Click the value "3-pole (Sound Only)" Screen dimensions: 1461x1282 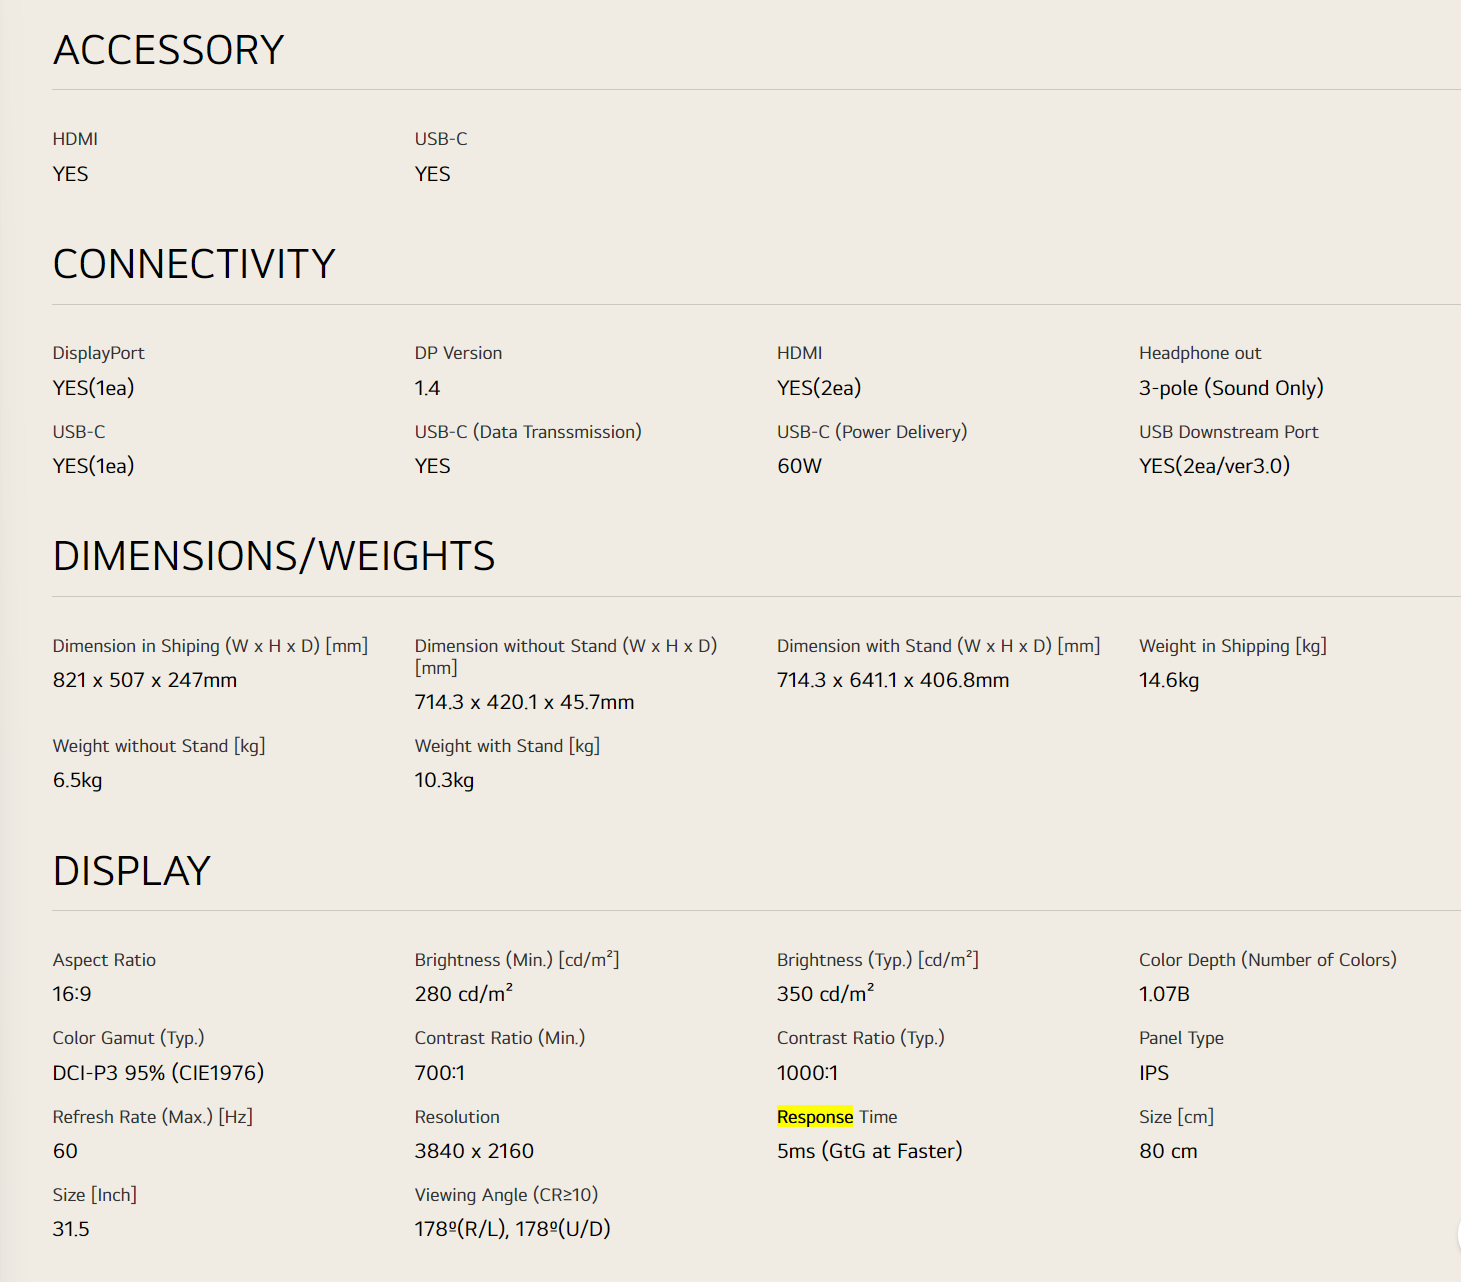coord(1231,388)
